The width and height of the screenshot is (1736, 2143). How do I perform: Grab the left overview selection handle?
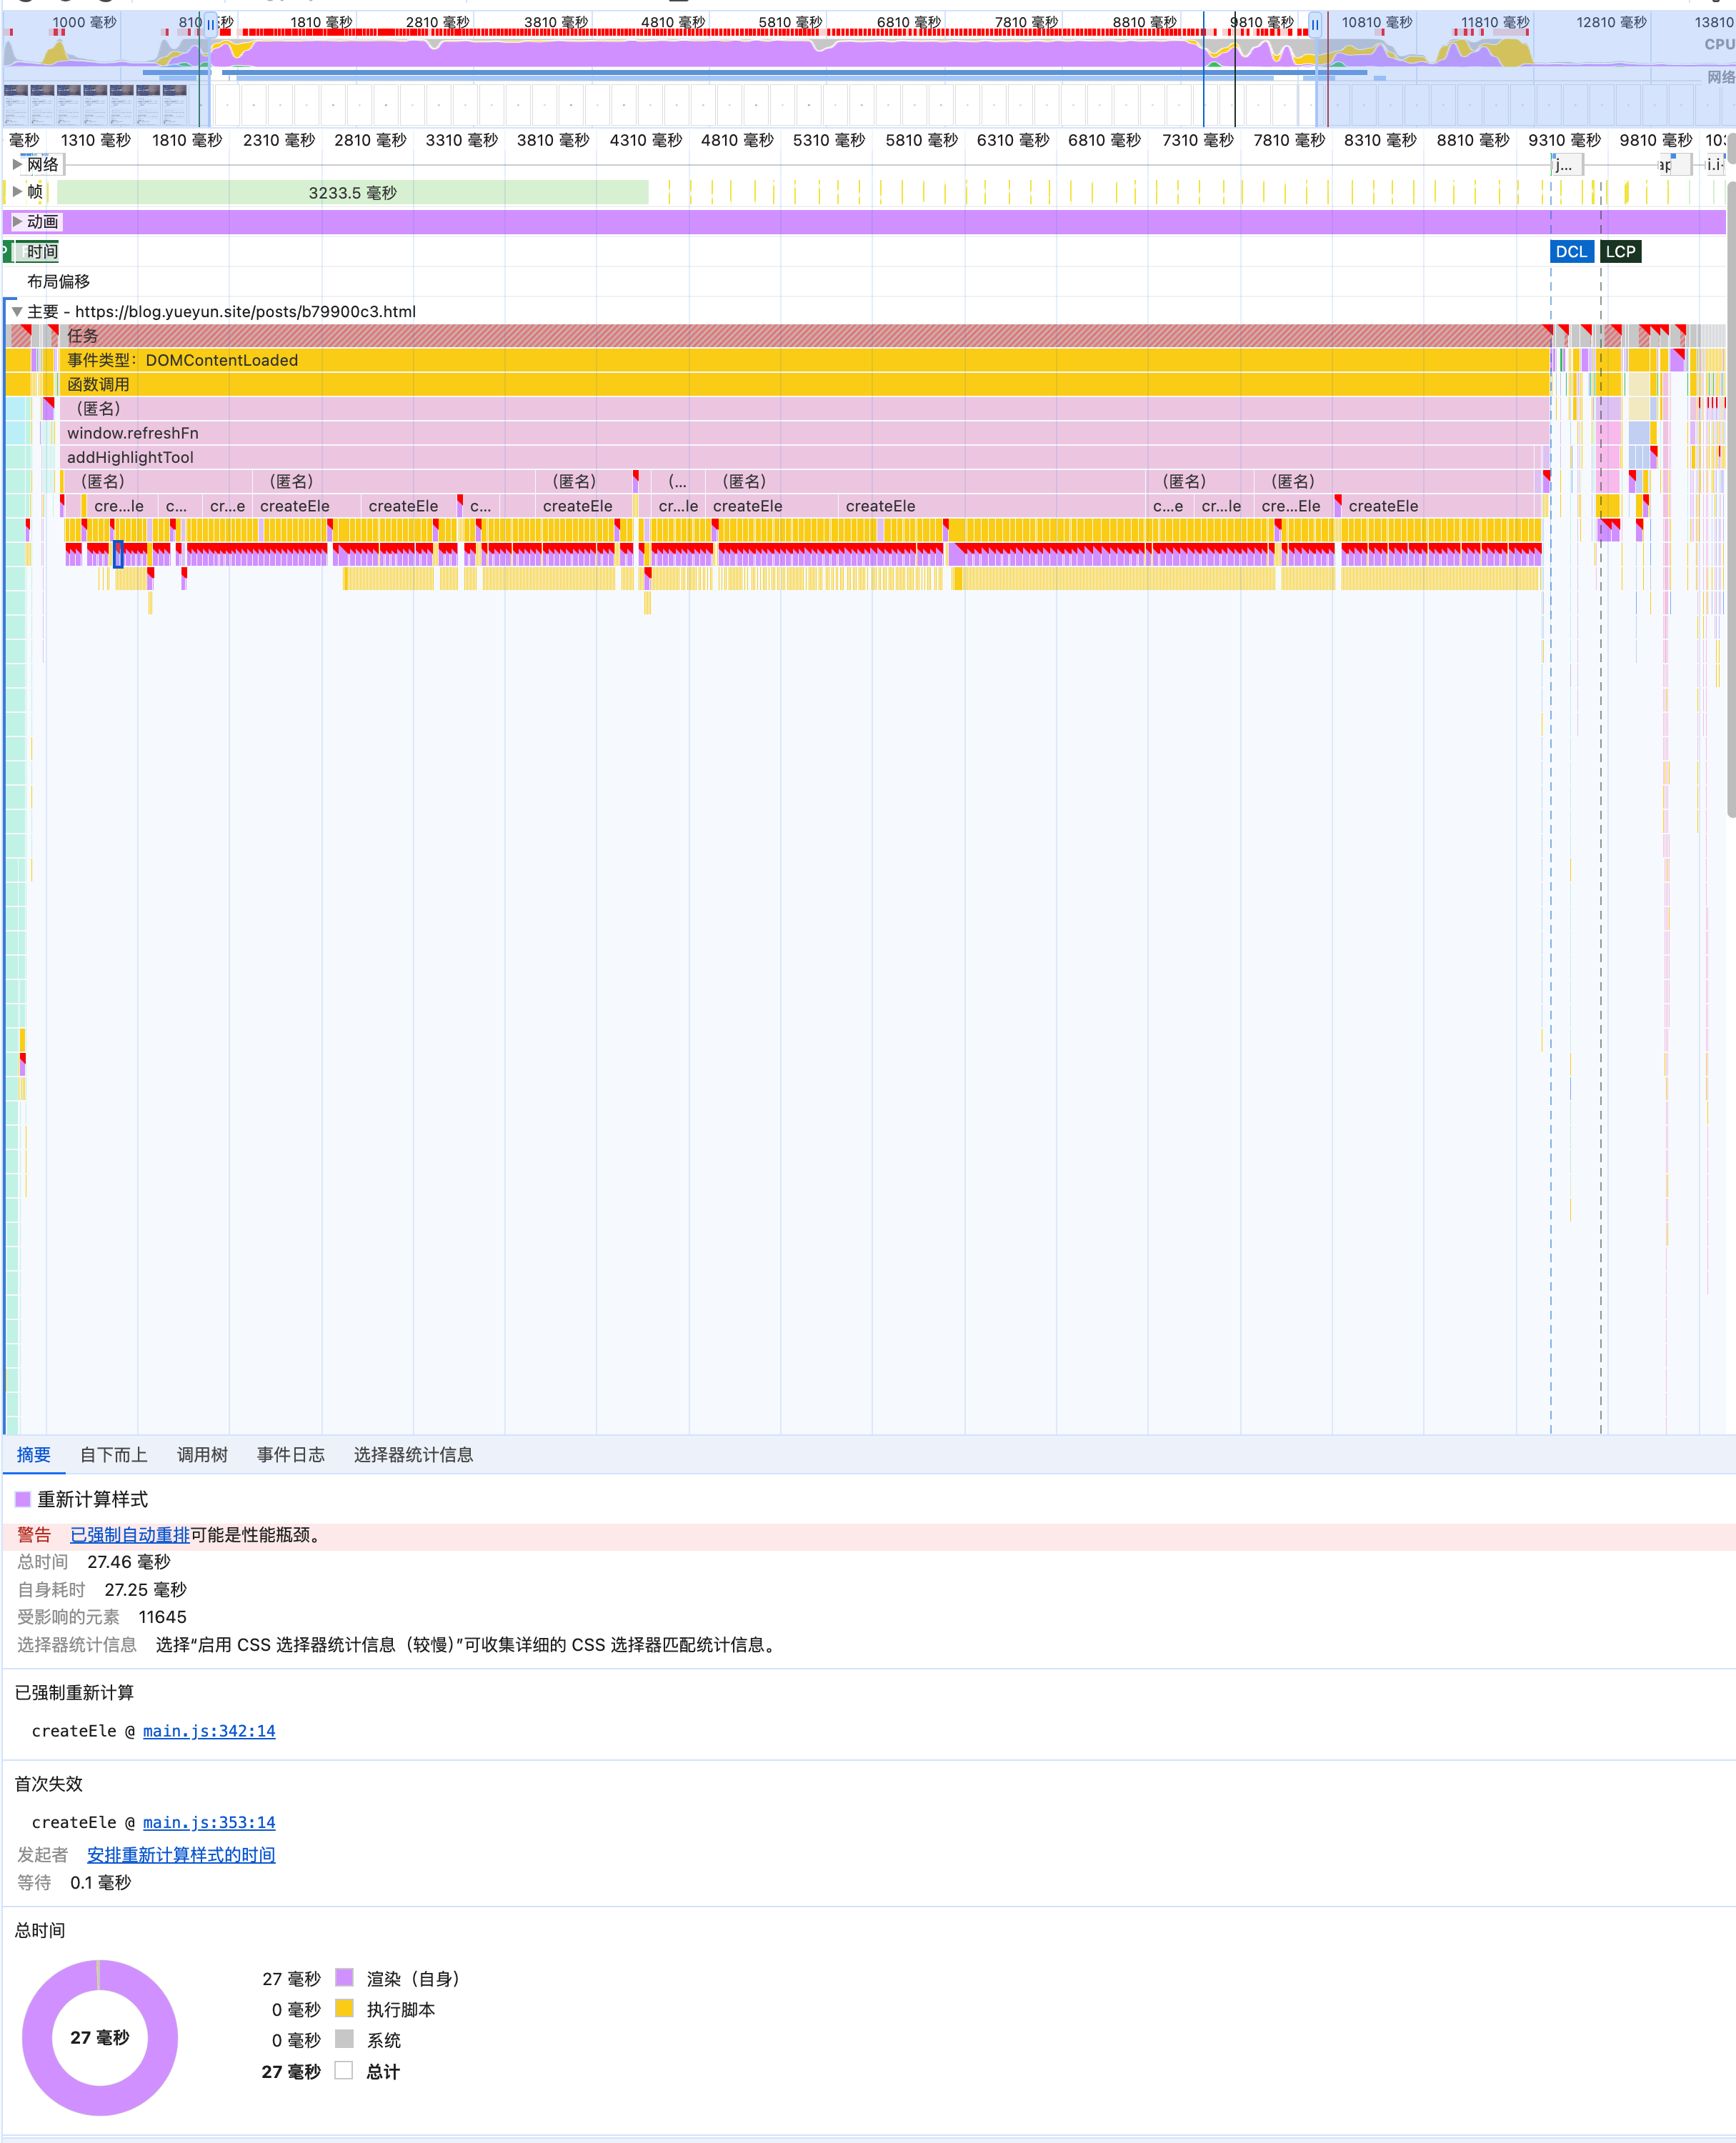tap(211, 24)
